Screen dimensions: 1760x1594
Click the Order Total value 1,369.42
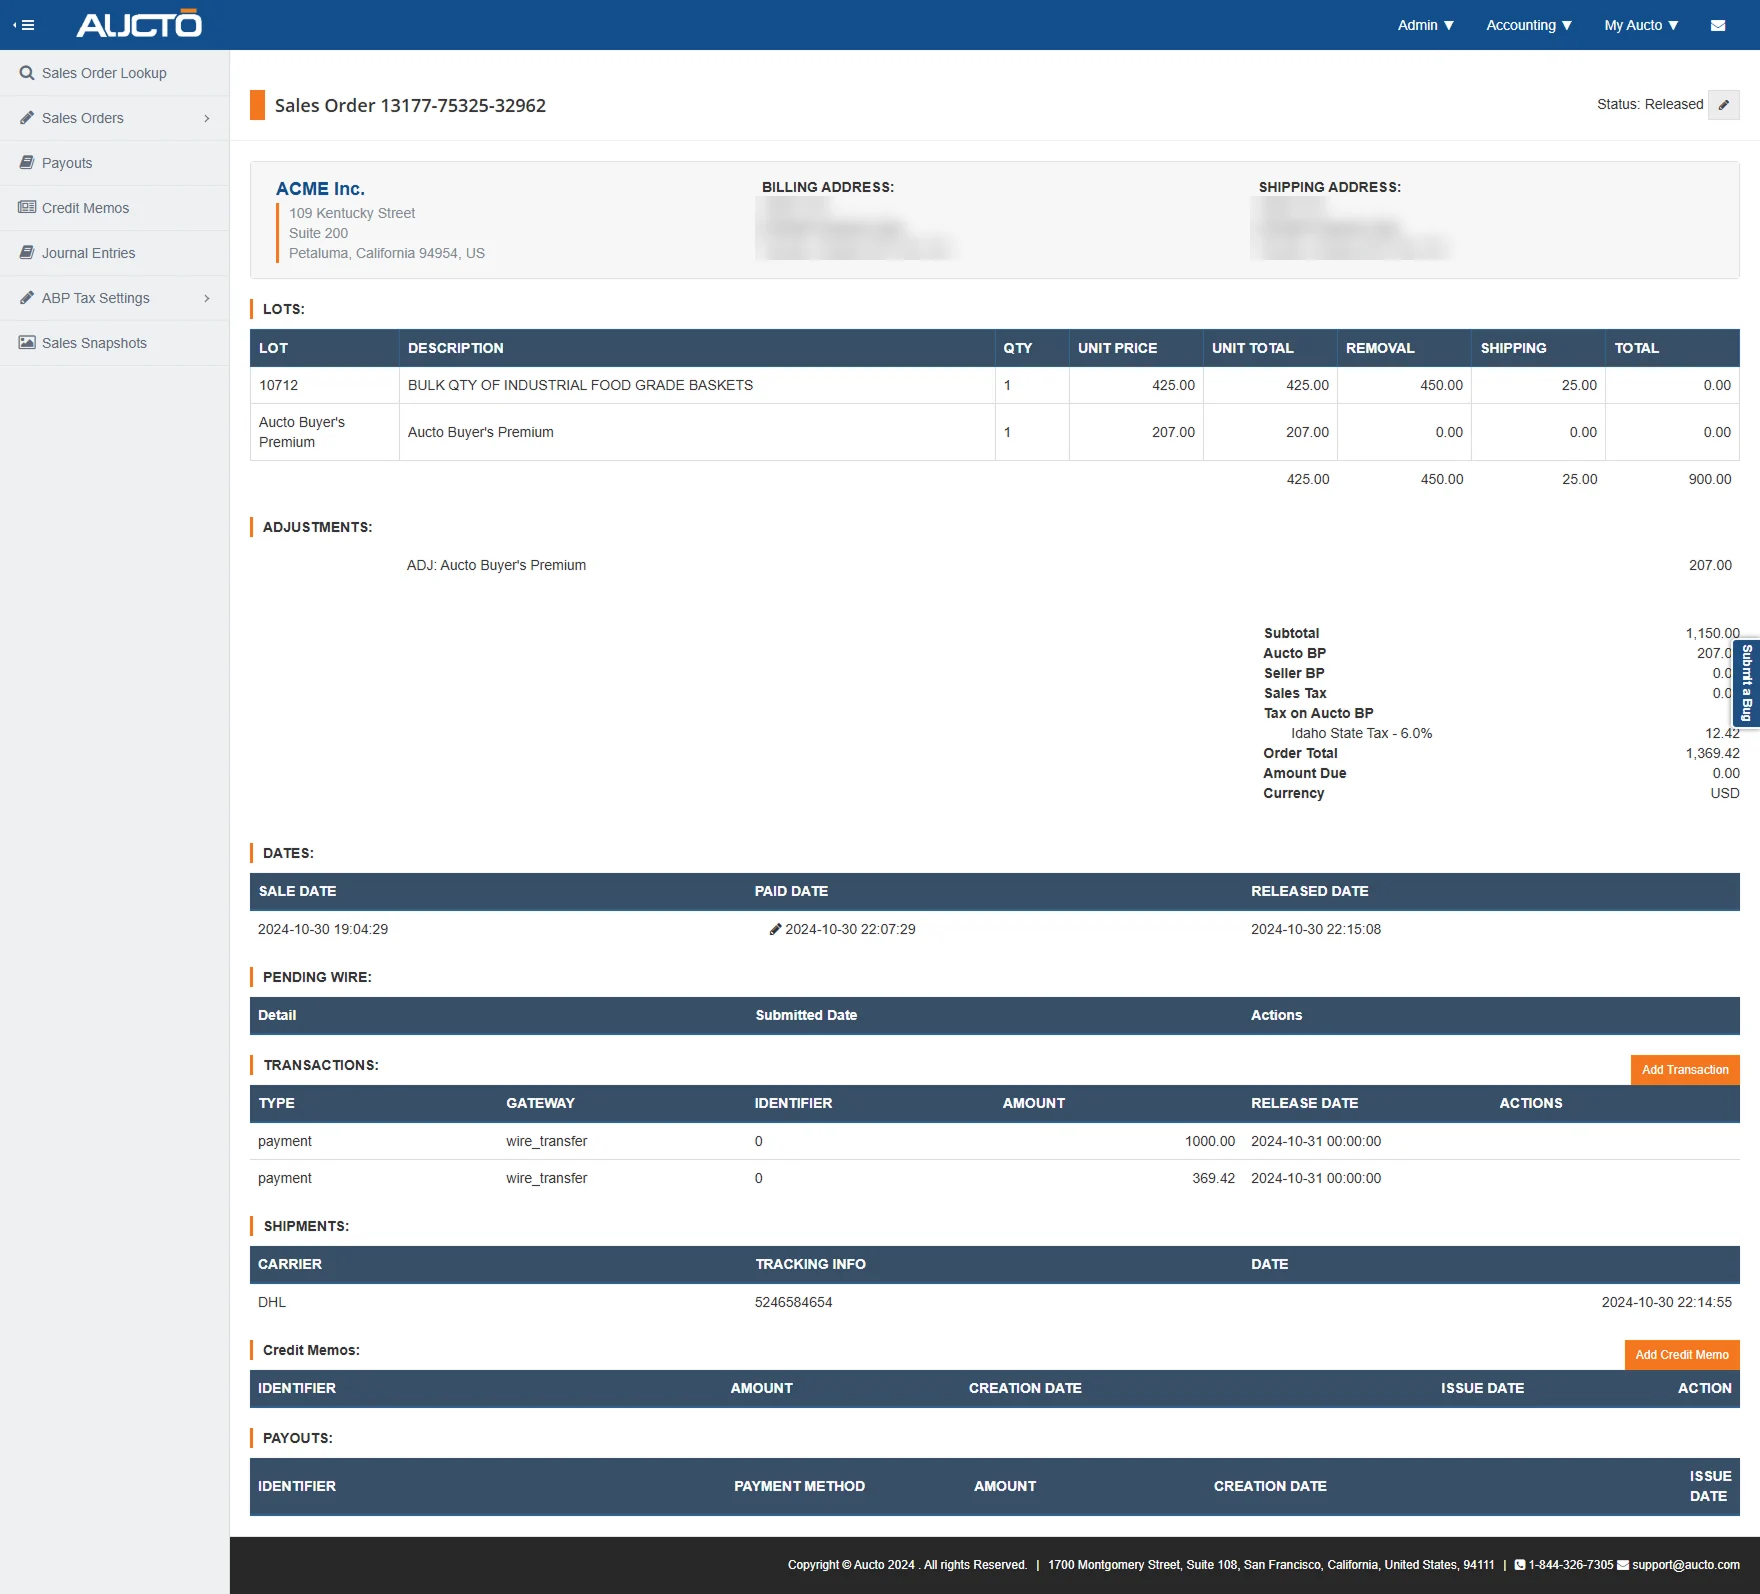click(1712, 753)
